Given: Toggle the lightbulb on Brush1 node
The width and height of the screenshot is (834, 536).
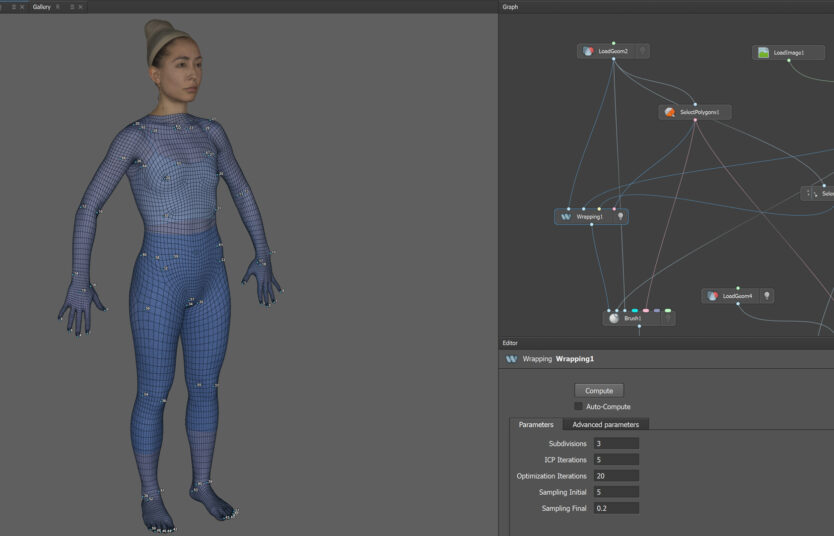Looking at the screenshot, I should [x=667, y=318].
